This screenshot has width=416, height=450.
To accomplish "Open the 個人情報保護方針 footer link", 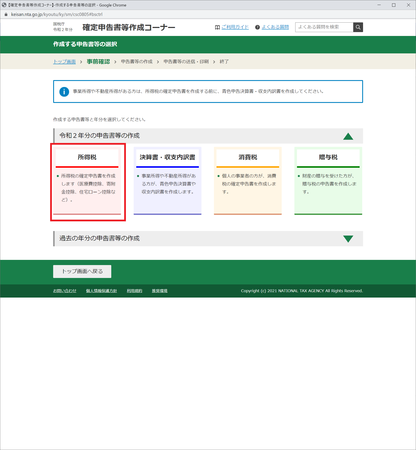I will pos(101,291).
